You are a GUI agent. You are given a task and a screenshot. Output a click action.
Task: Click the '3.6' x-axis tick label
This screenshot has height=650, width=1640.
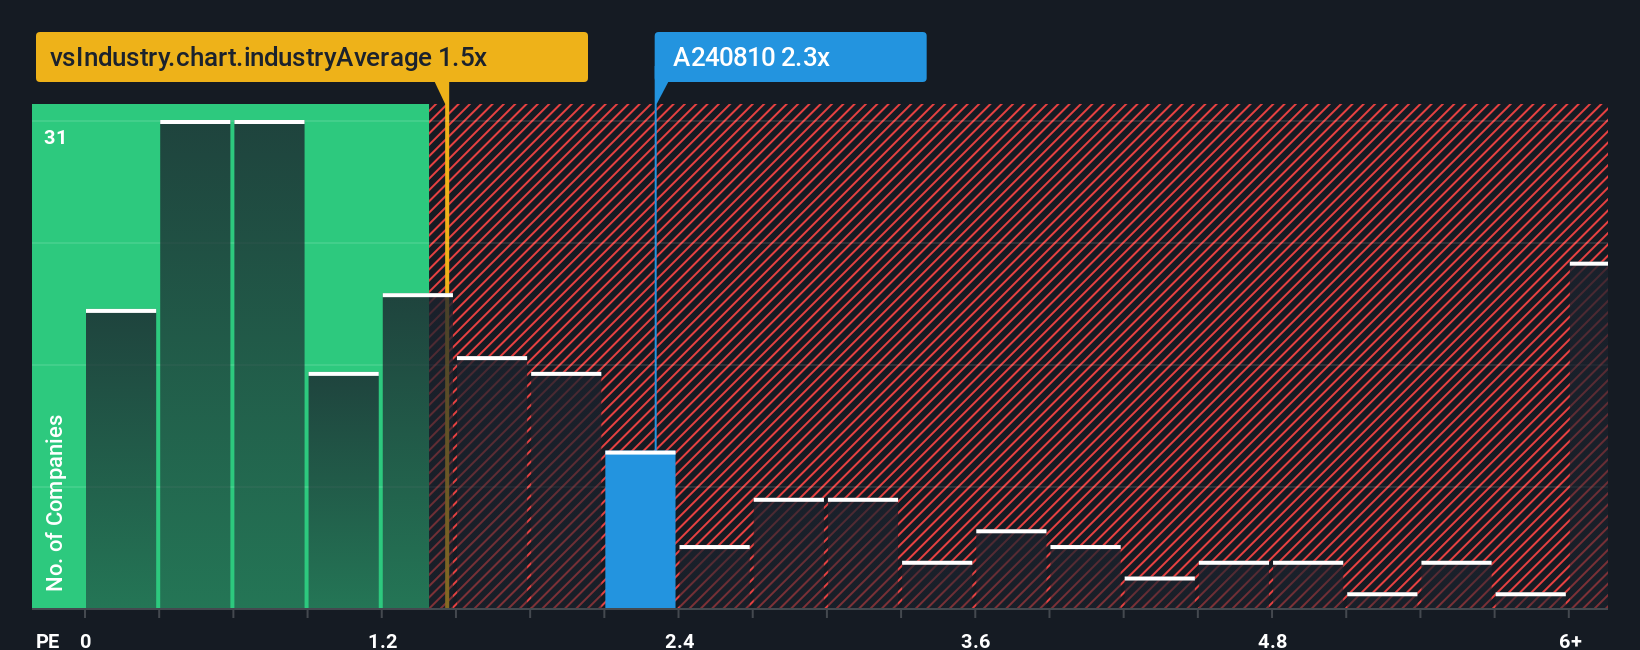[x=976, y=640]
